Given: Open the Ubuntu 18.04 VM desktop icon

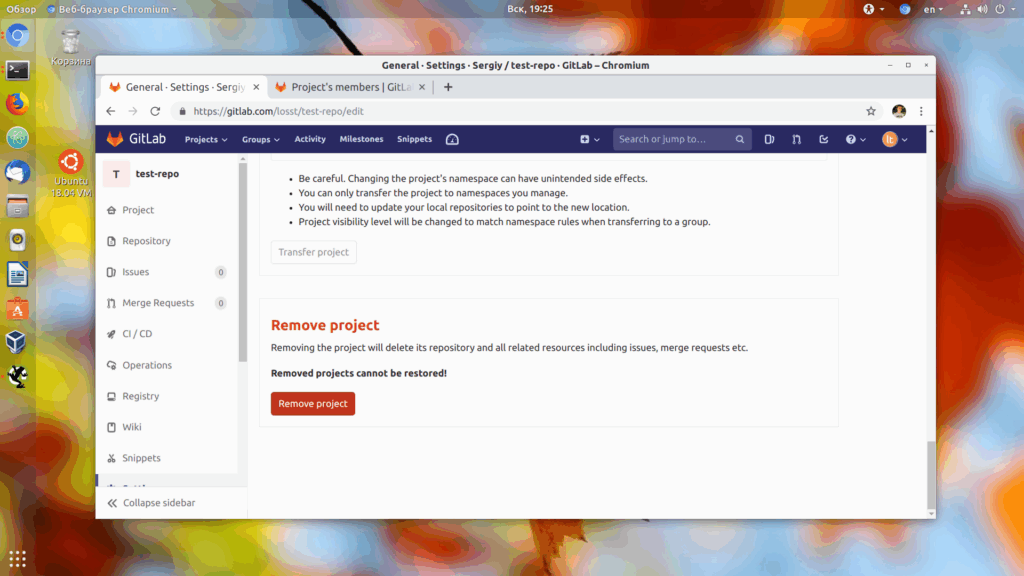Looking at the screenshot, I should [x=71, y=174].
